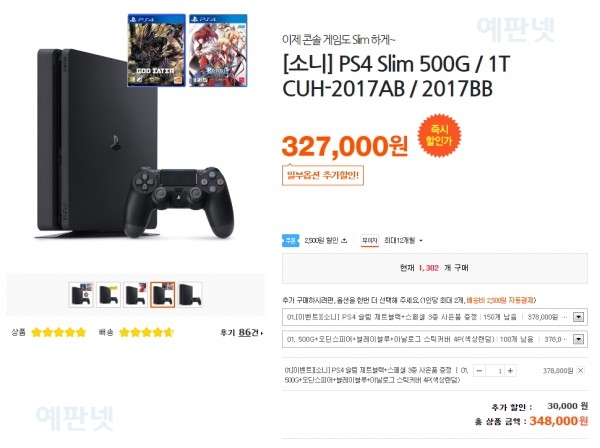Select the first product thumbnail
The width and height of the screenshot is (600, 448).
pyautogui.click(x=81, y=295)
